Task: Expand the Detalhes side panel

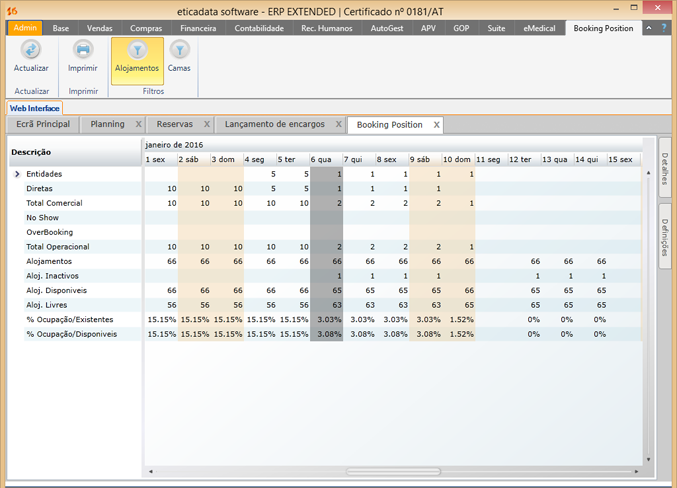Action: 664,168
